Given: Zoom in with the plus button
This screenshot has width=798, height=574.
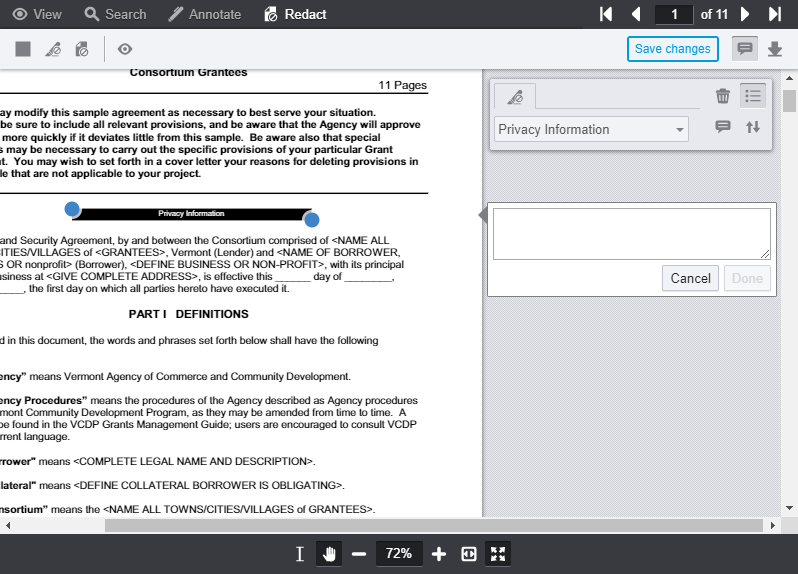Looking at the screenshot, I should [x=439, y=554].
